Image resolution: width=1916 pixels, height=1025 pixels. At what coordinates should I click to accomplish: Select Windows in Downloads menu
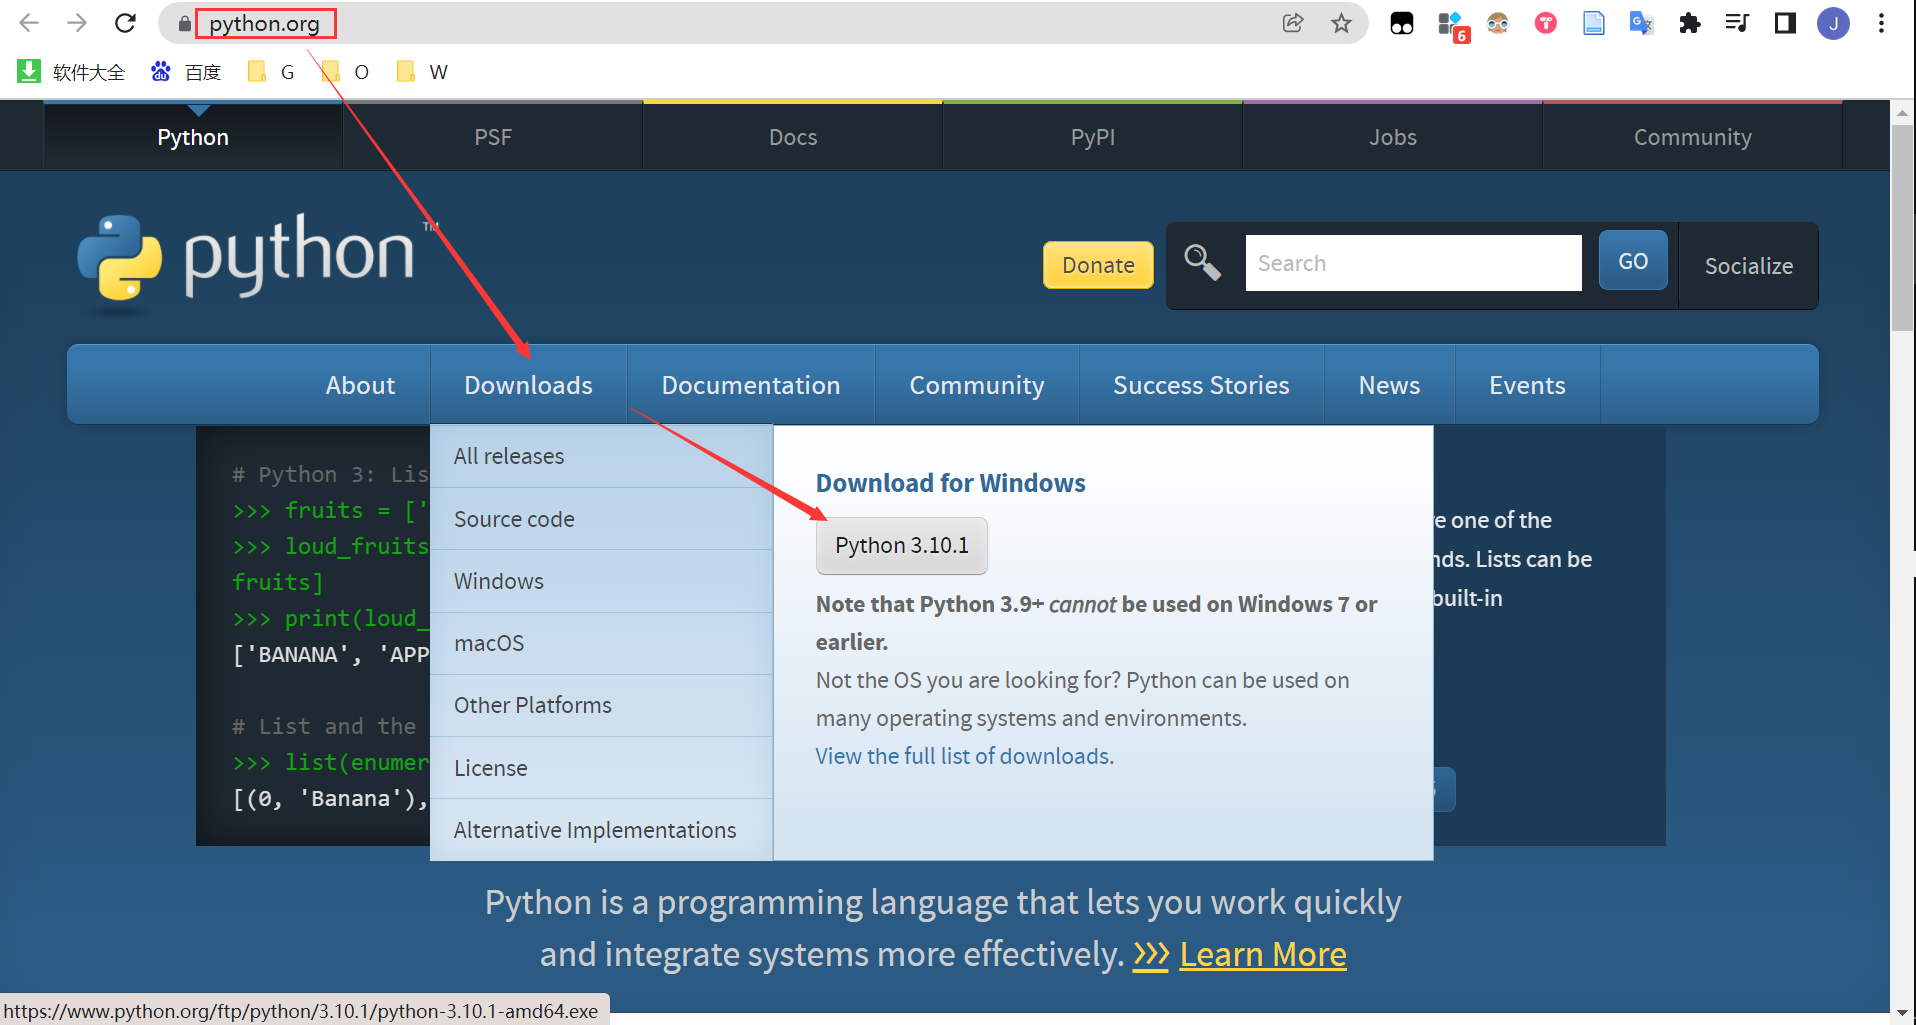pyautogui.click(x=601, y=581)
